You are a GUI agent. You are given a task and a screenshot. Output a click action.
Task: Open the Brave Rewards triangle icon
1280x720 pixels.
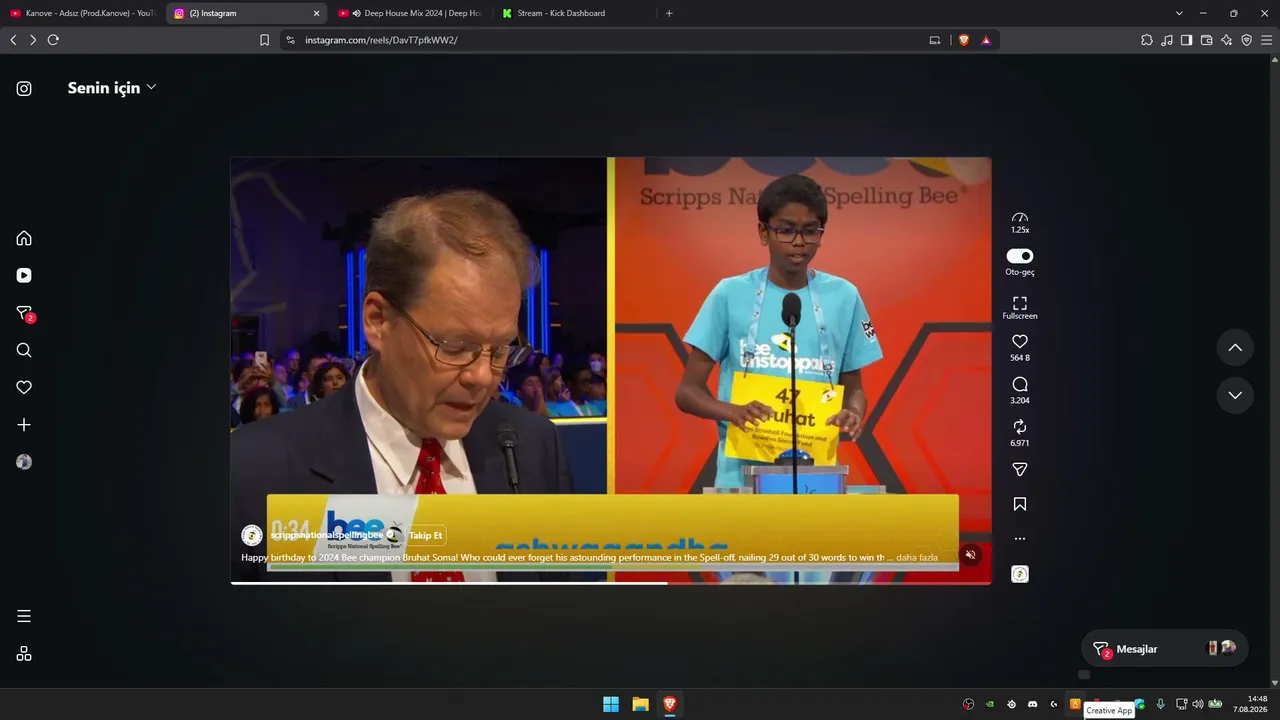(x=986, y=40)
